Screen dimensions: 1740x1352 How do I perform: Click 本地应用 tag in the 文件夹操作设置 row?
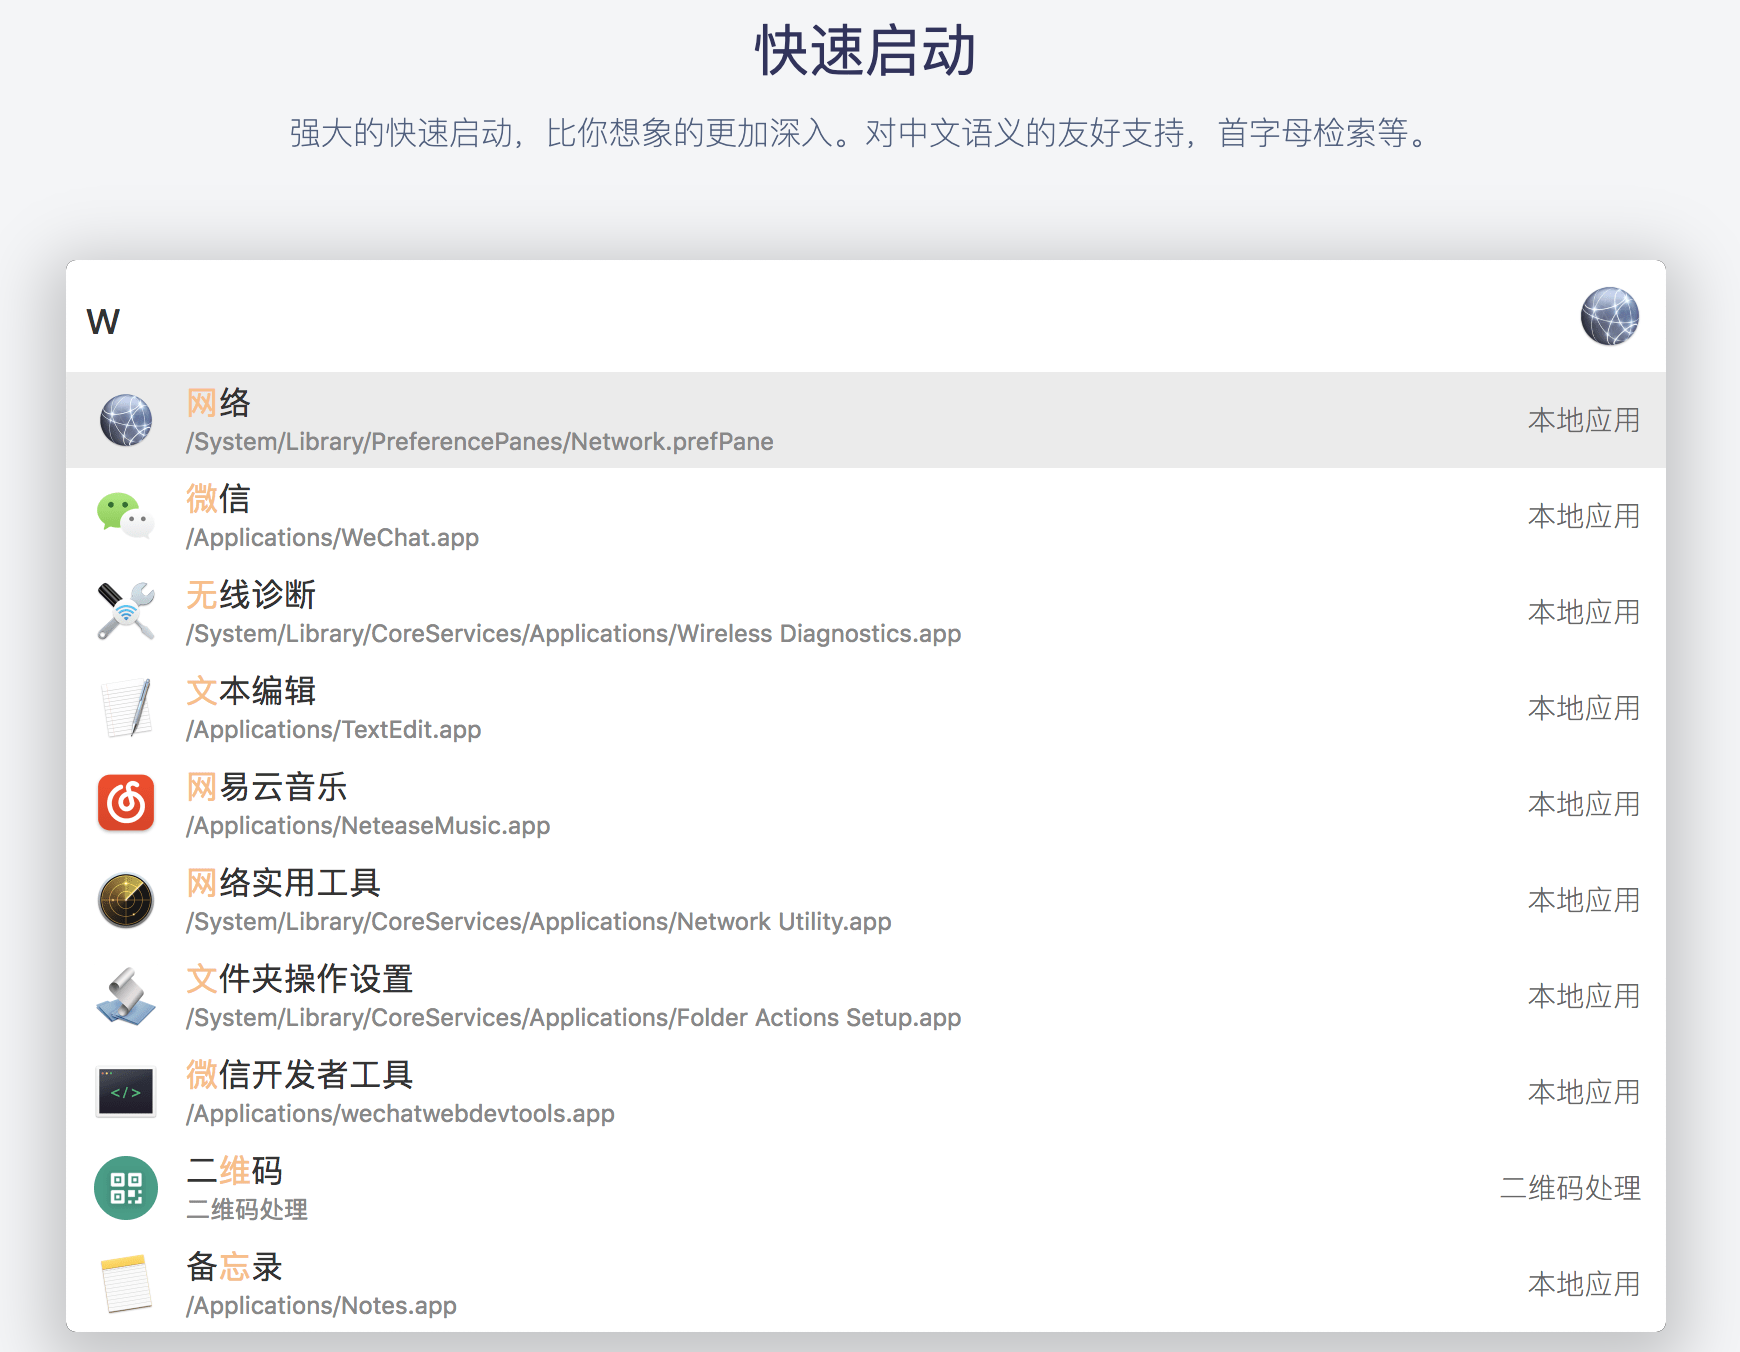click(1584, 996)
